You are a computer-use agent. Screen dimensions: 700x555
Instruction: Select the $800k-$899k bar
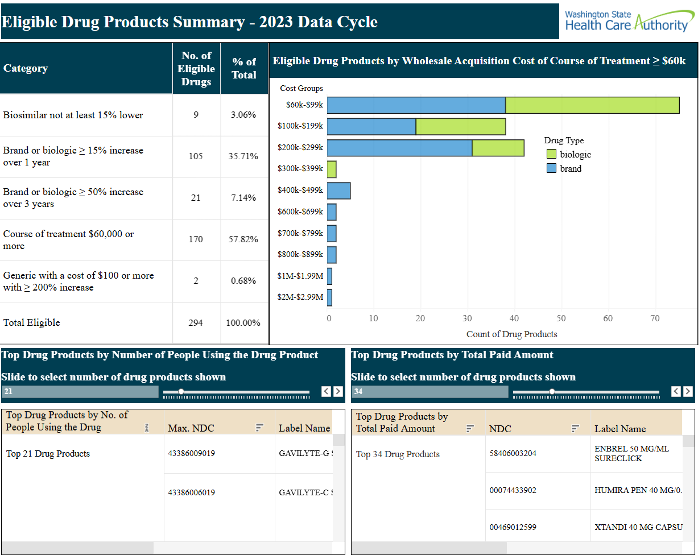click(332, 255)
